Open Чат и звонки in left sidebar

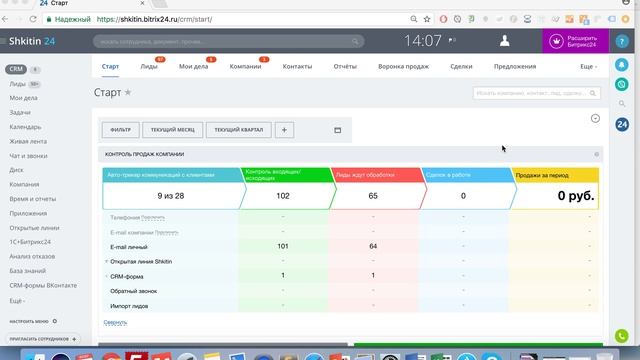[x=29, y=156]
